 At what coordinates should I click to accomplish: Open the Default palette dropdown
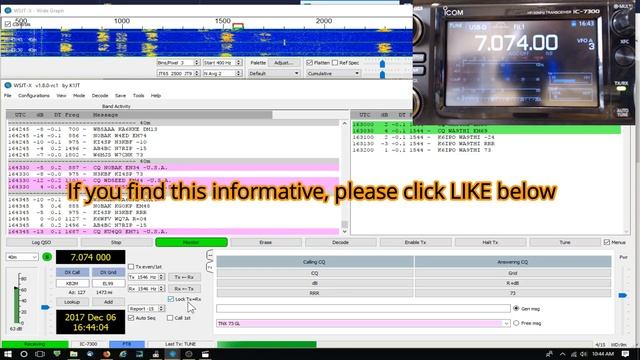pyautogui.click(x=274, y=73)
